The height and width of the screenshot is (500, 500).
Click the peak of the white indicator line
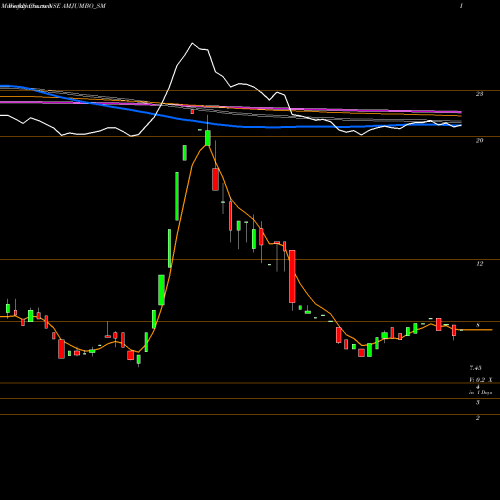click(x=192, y=43)
